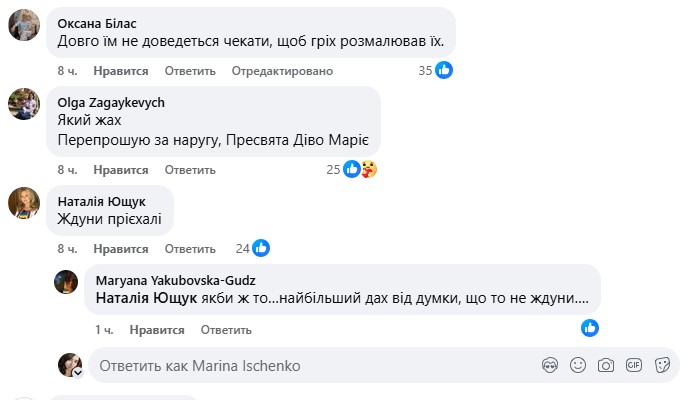
Task: Open Olga Zagaykevych's profile name link
Action: pos(111,102)
